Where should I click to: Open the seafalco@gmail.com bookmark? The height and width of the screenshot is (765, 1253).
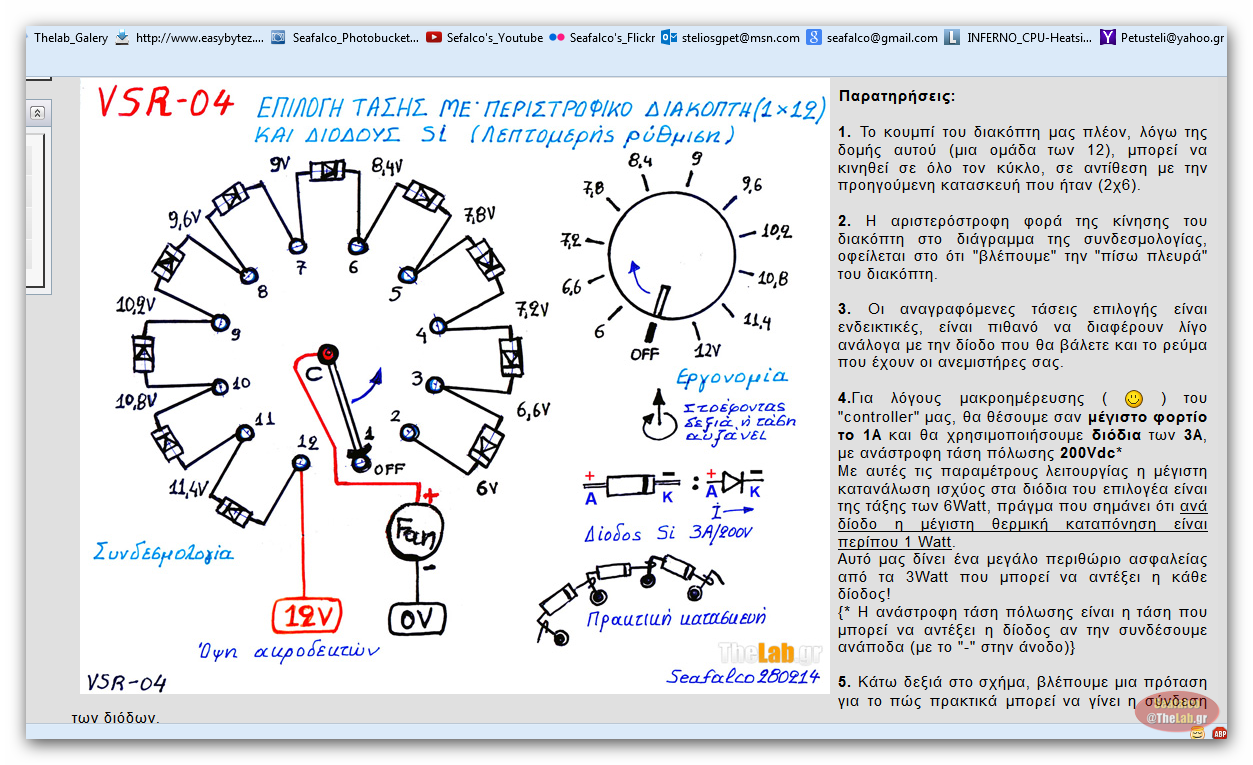click(x=883, y=38)
